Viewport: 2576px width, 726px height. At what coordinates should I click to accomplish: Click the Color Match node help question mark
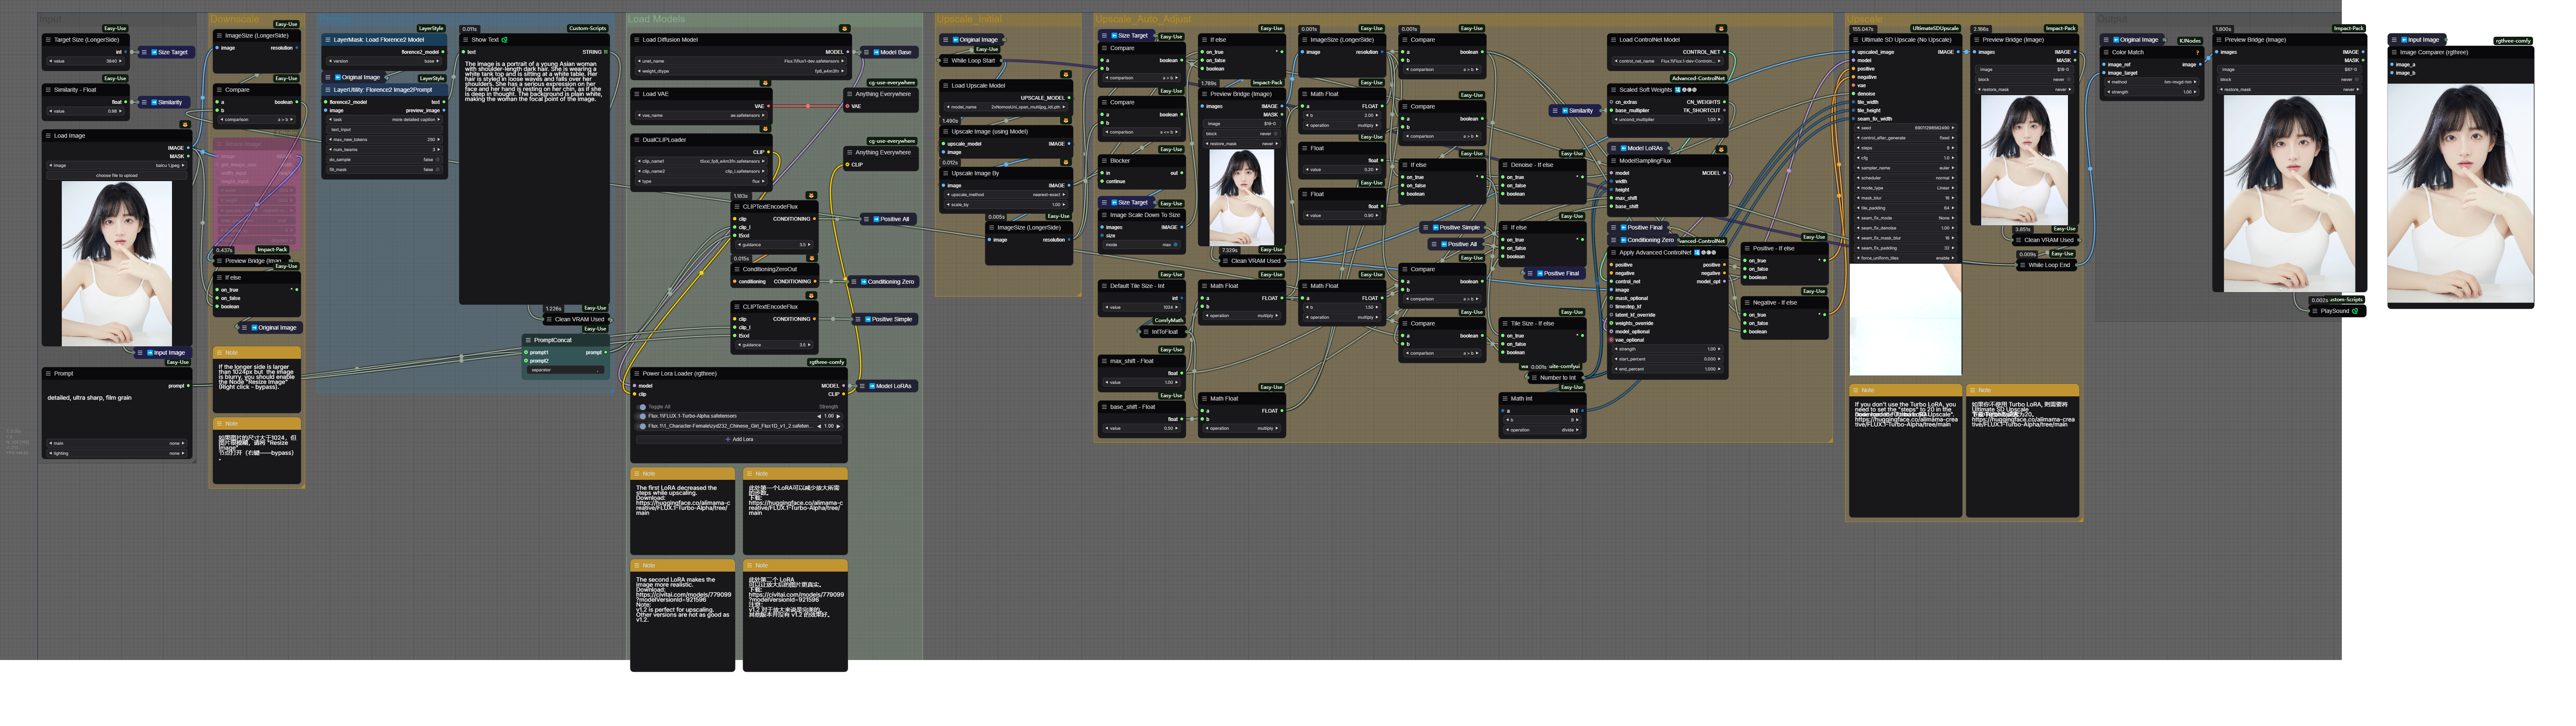click(2197, 52)
